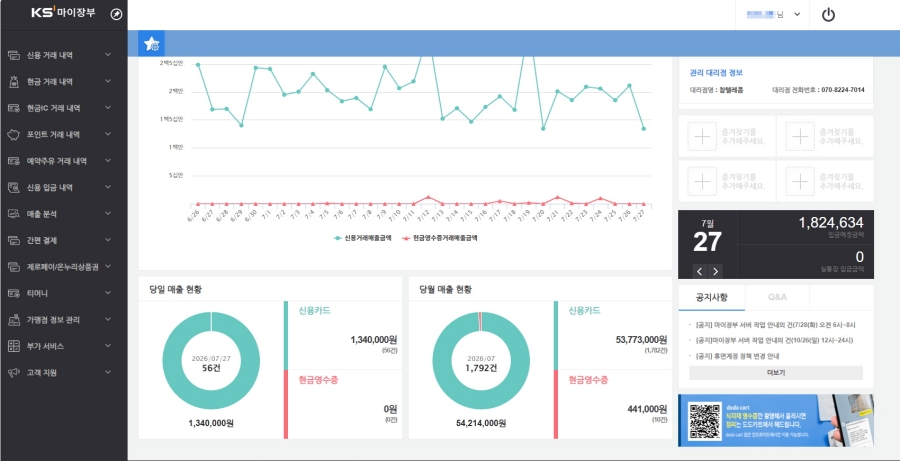Click the 대리점 전화번호 070-8224-7014 text
The image size is (900, 461).
pyautogui.click(x=818, y=90)
